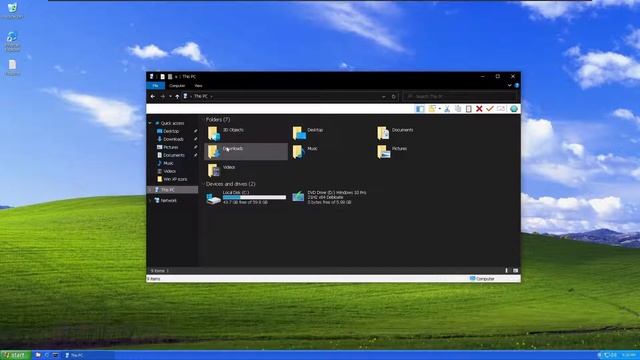The height and width of the screenshot is (360, 640).
Task: Open the File menu tab
Action: 156,86
